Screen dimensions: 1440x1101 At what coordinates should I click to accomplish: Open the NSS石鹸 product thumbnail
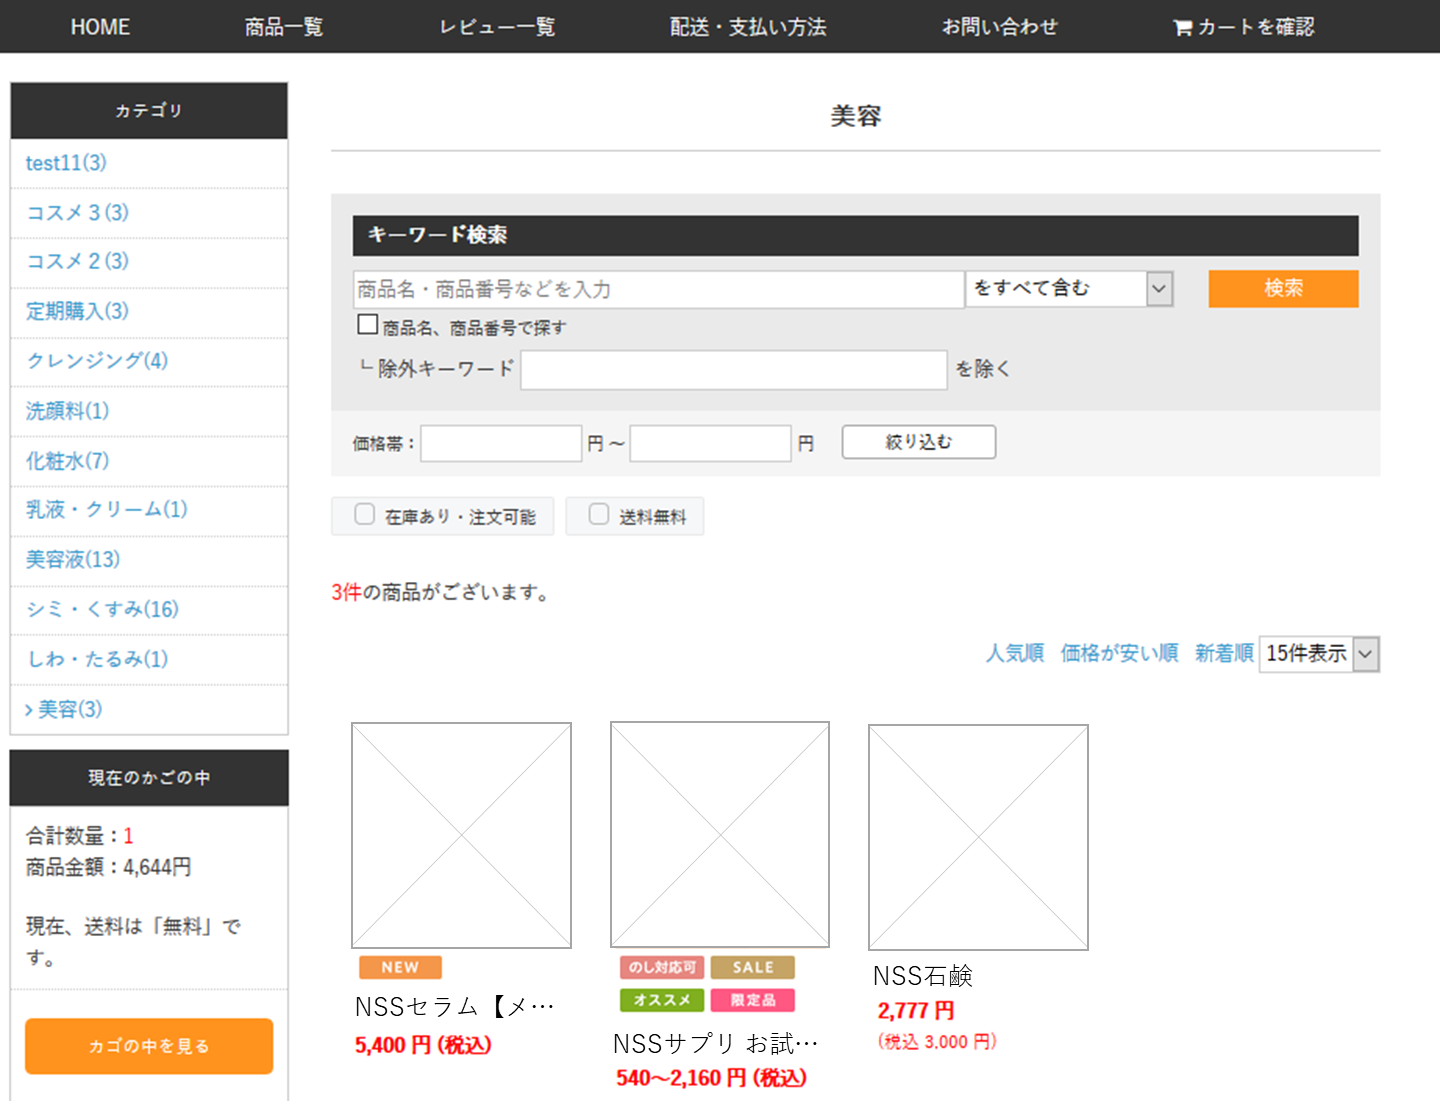[x=978, y=837]
